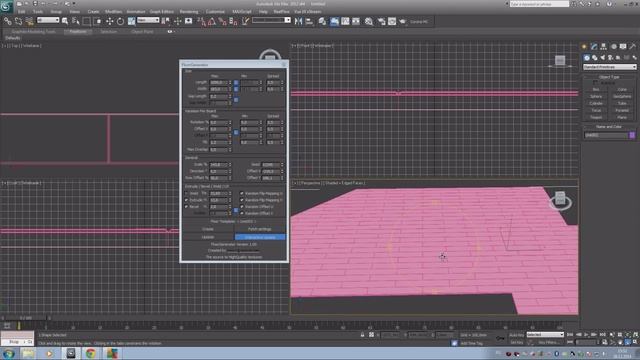This screenshot has width=640, height=360.
Task: Select the Geometry category icon
Action: [587, 58]
